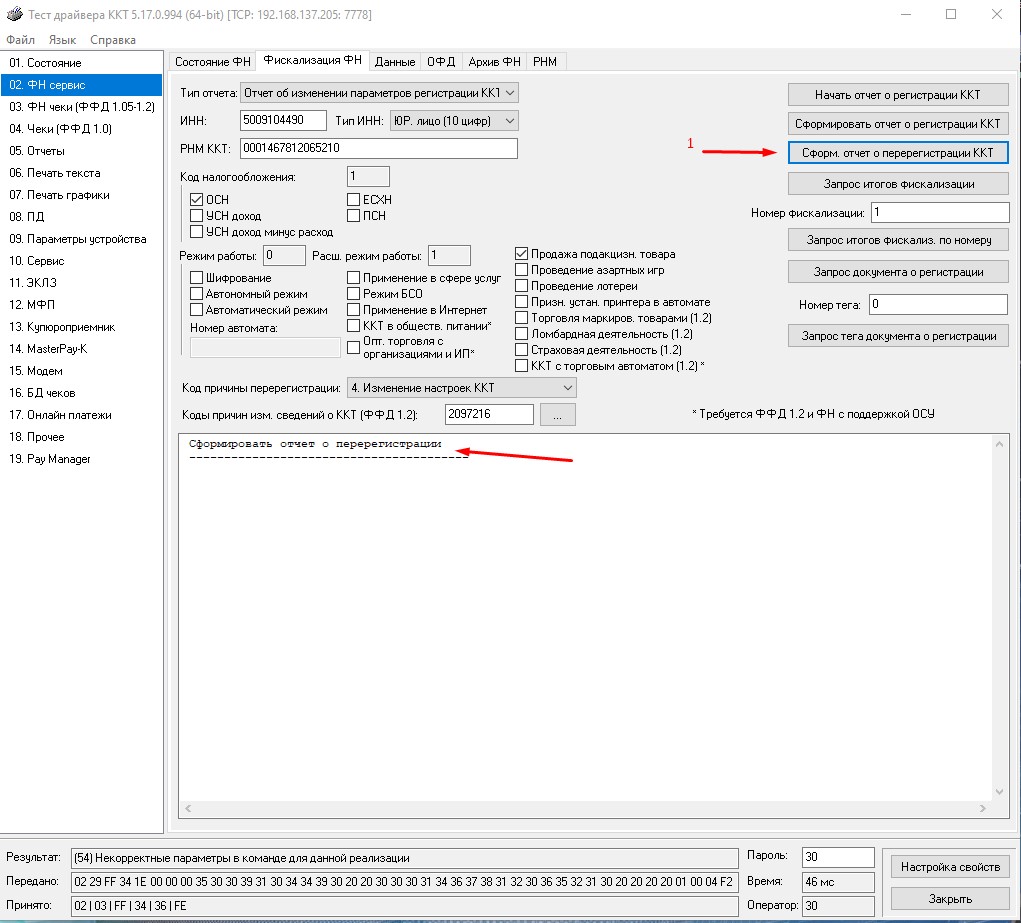
Task: Click Сформ. отчет о перерегистрации ККТ
Action: [x=898, y=153]
